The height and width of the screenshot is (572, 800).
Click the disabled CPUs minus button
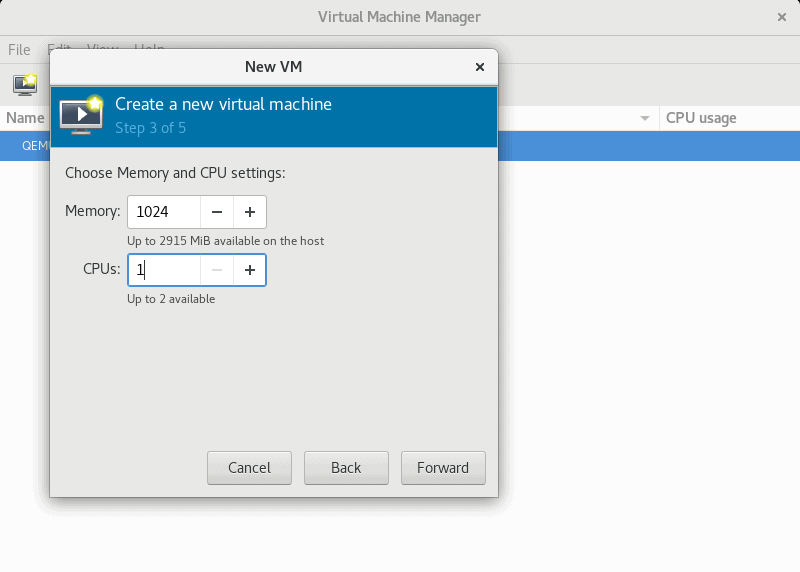[217, 270]
